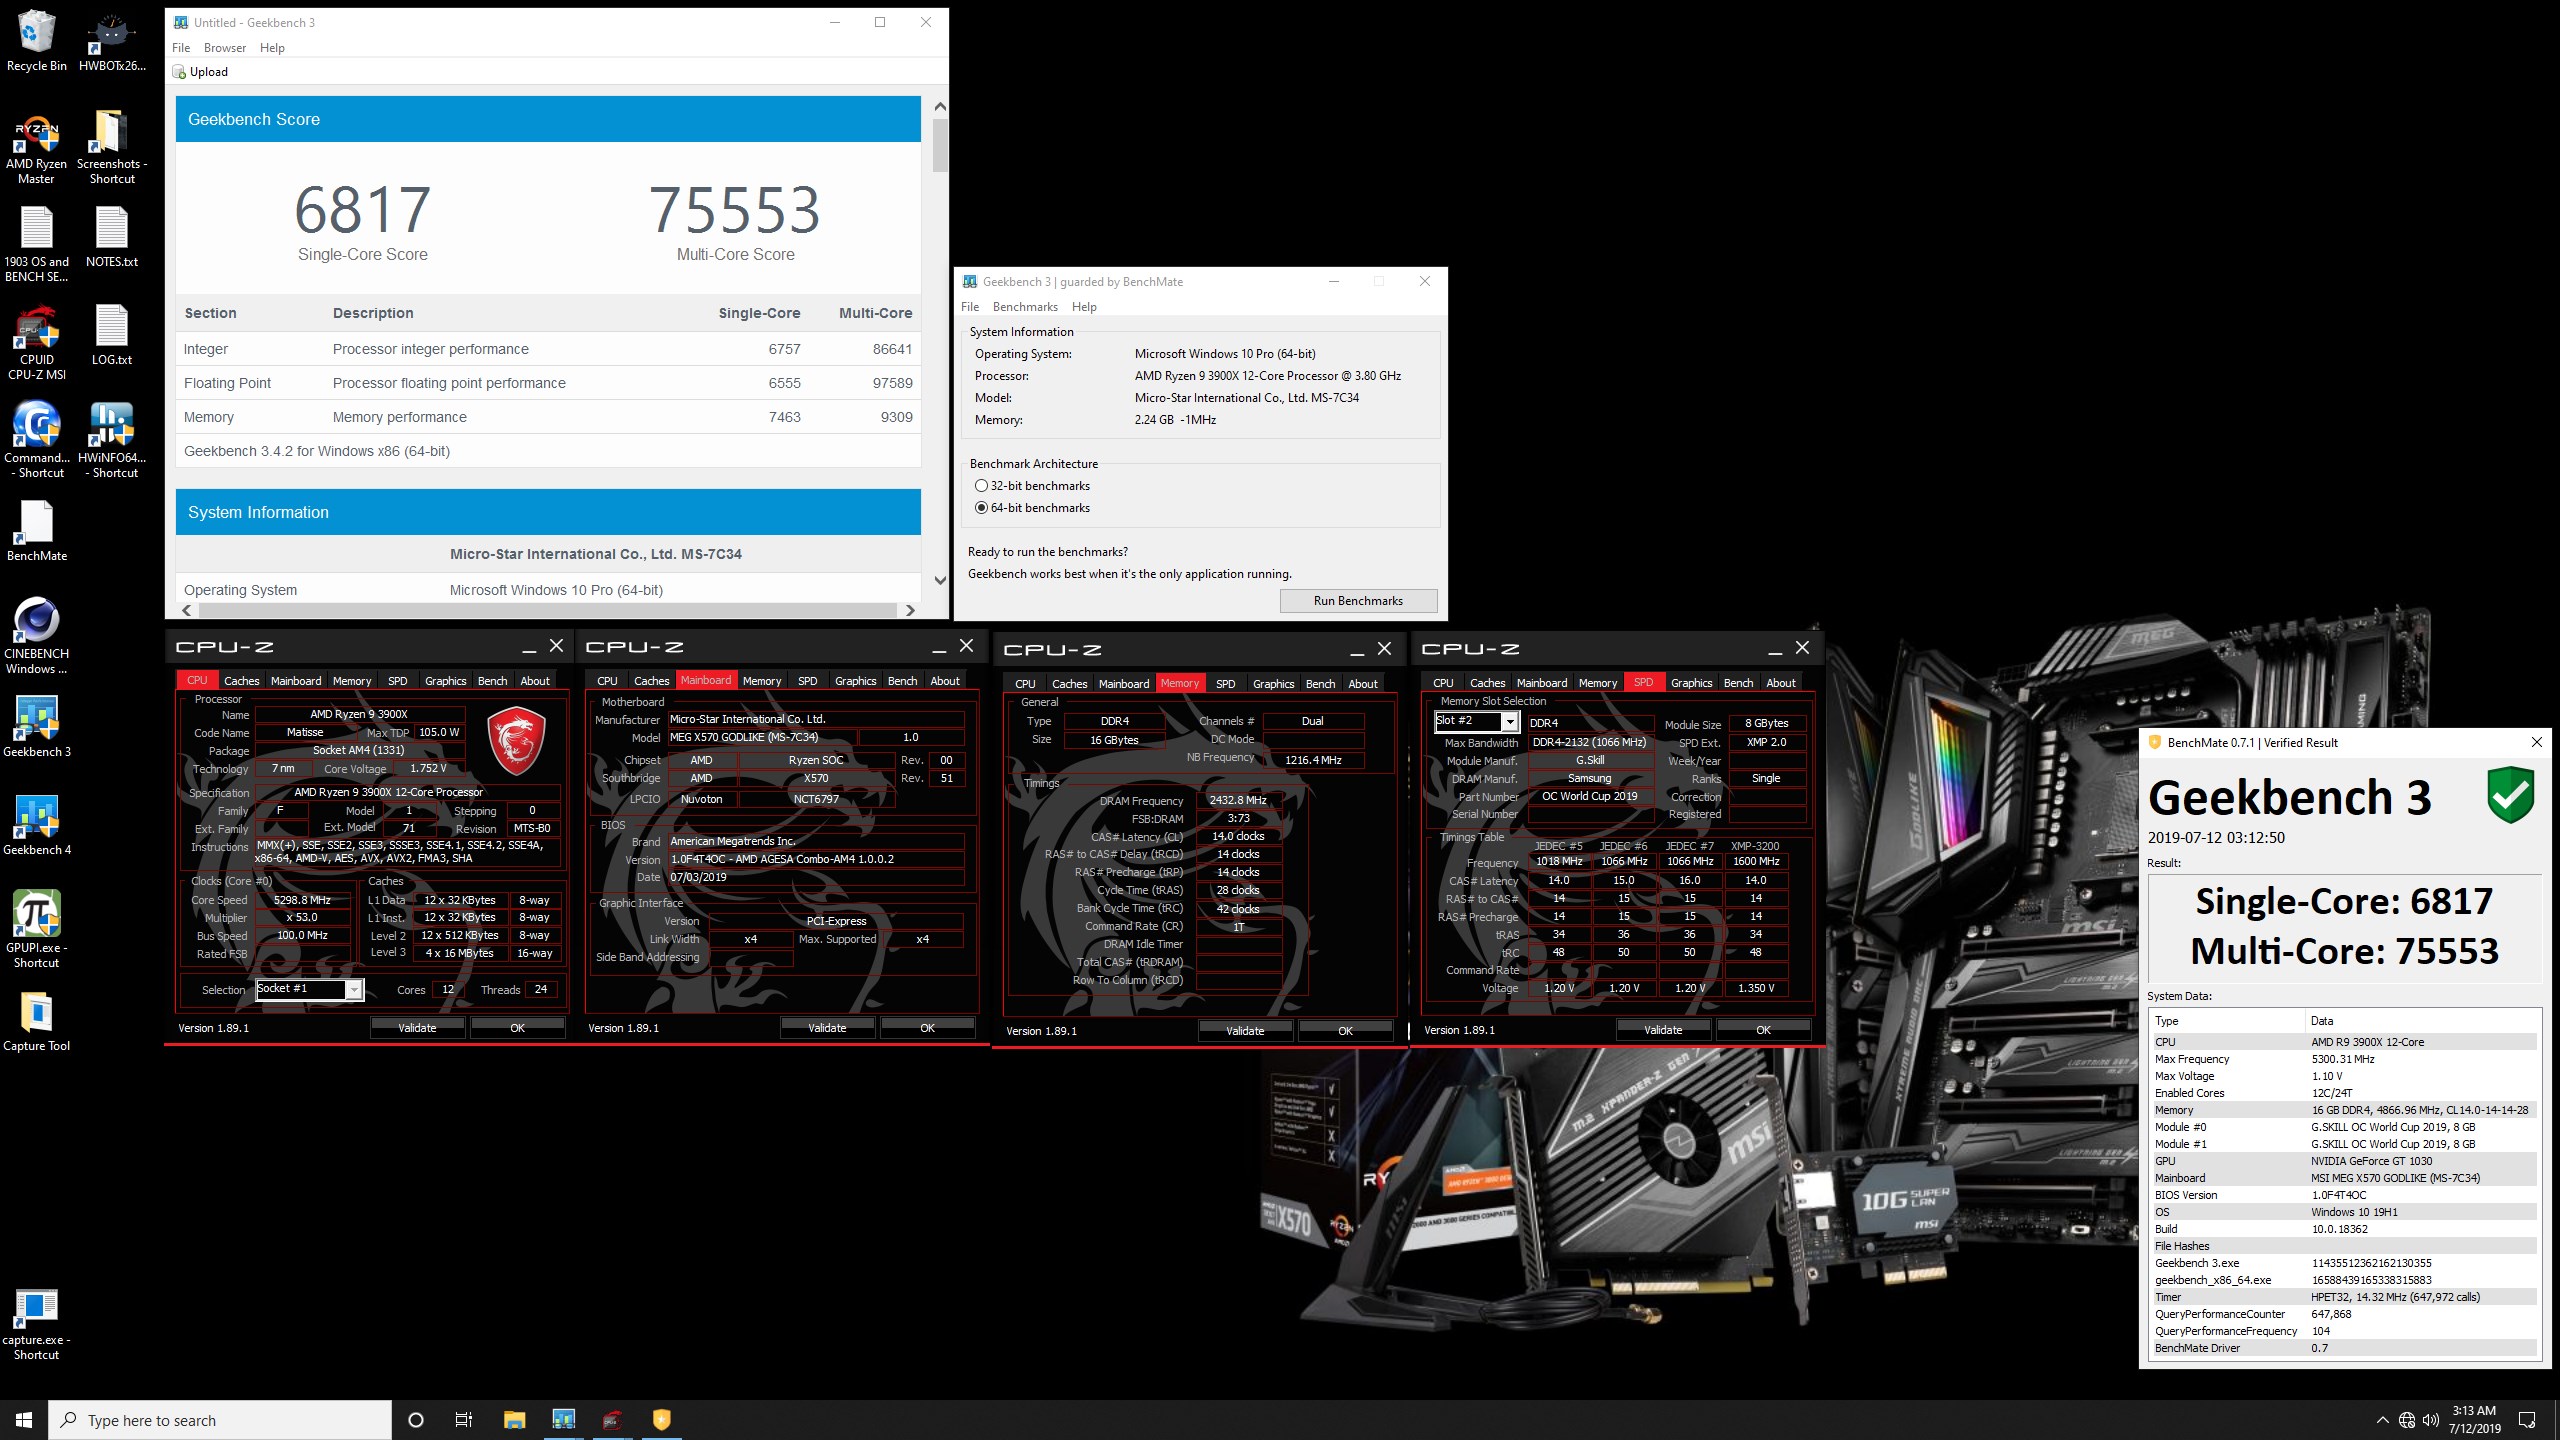Select the 64-bit benchmarks radio button
Screen dimensions: 2560x1440
click(981, 508)
